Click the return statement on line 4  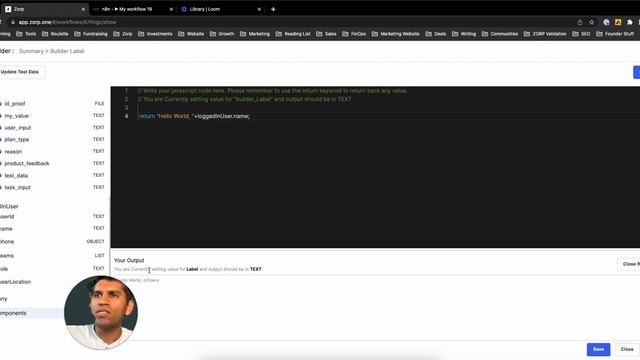point(194,116)
